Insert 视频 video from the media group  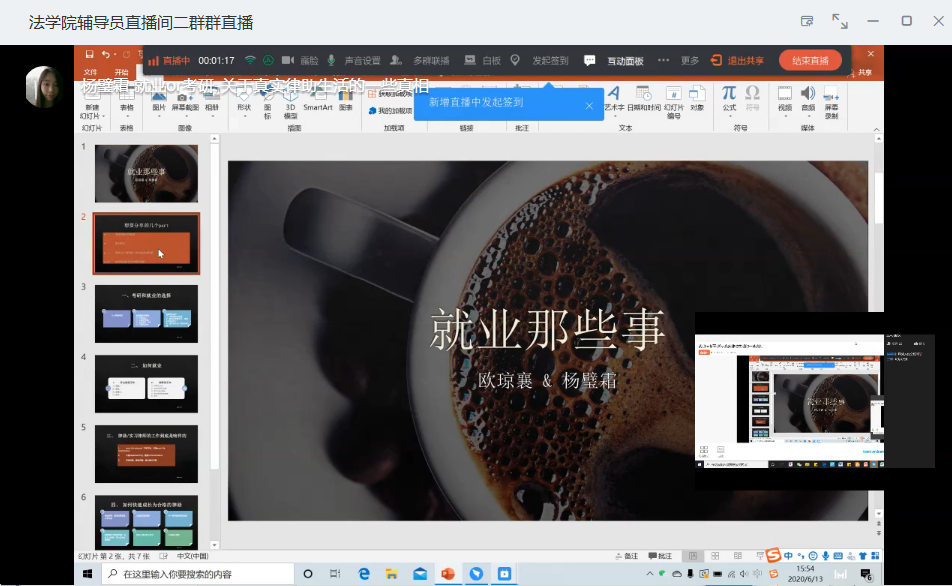click(785, 98)
